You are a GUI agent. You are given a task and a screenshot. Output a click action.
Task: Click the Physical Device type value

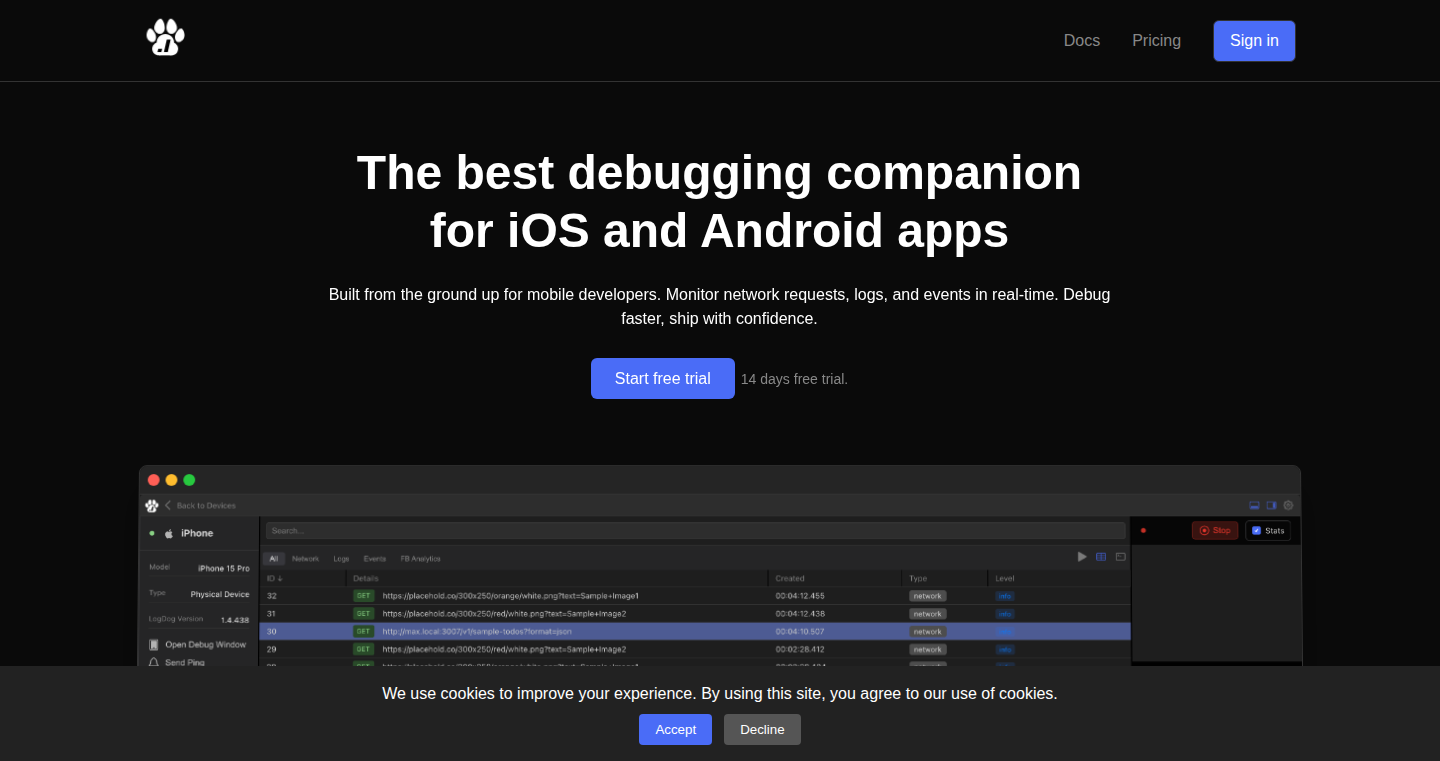(220, 594)
